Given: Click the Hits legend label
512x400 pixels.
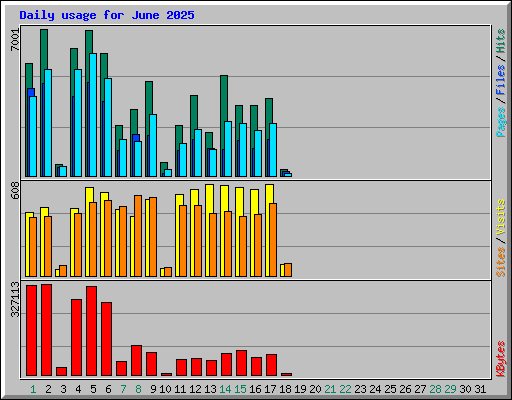Looking at the screenshot, I should click(500, 41).
